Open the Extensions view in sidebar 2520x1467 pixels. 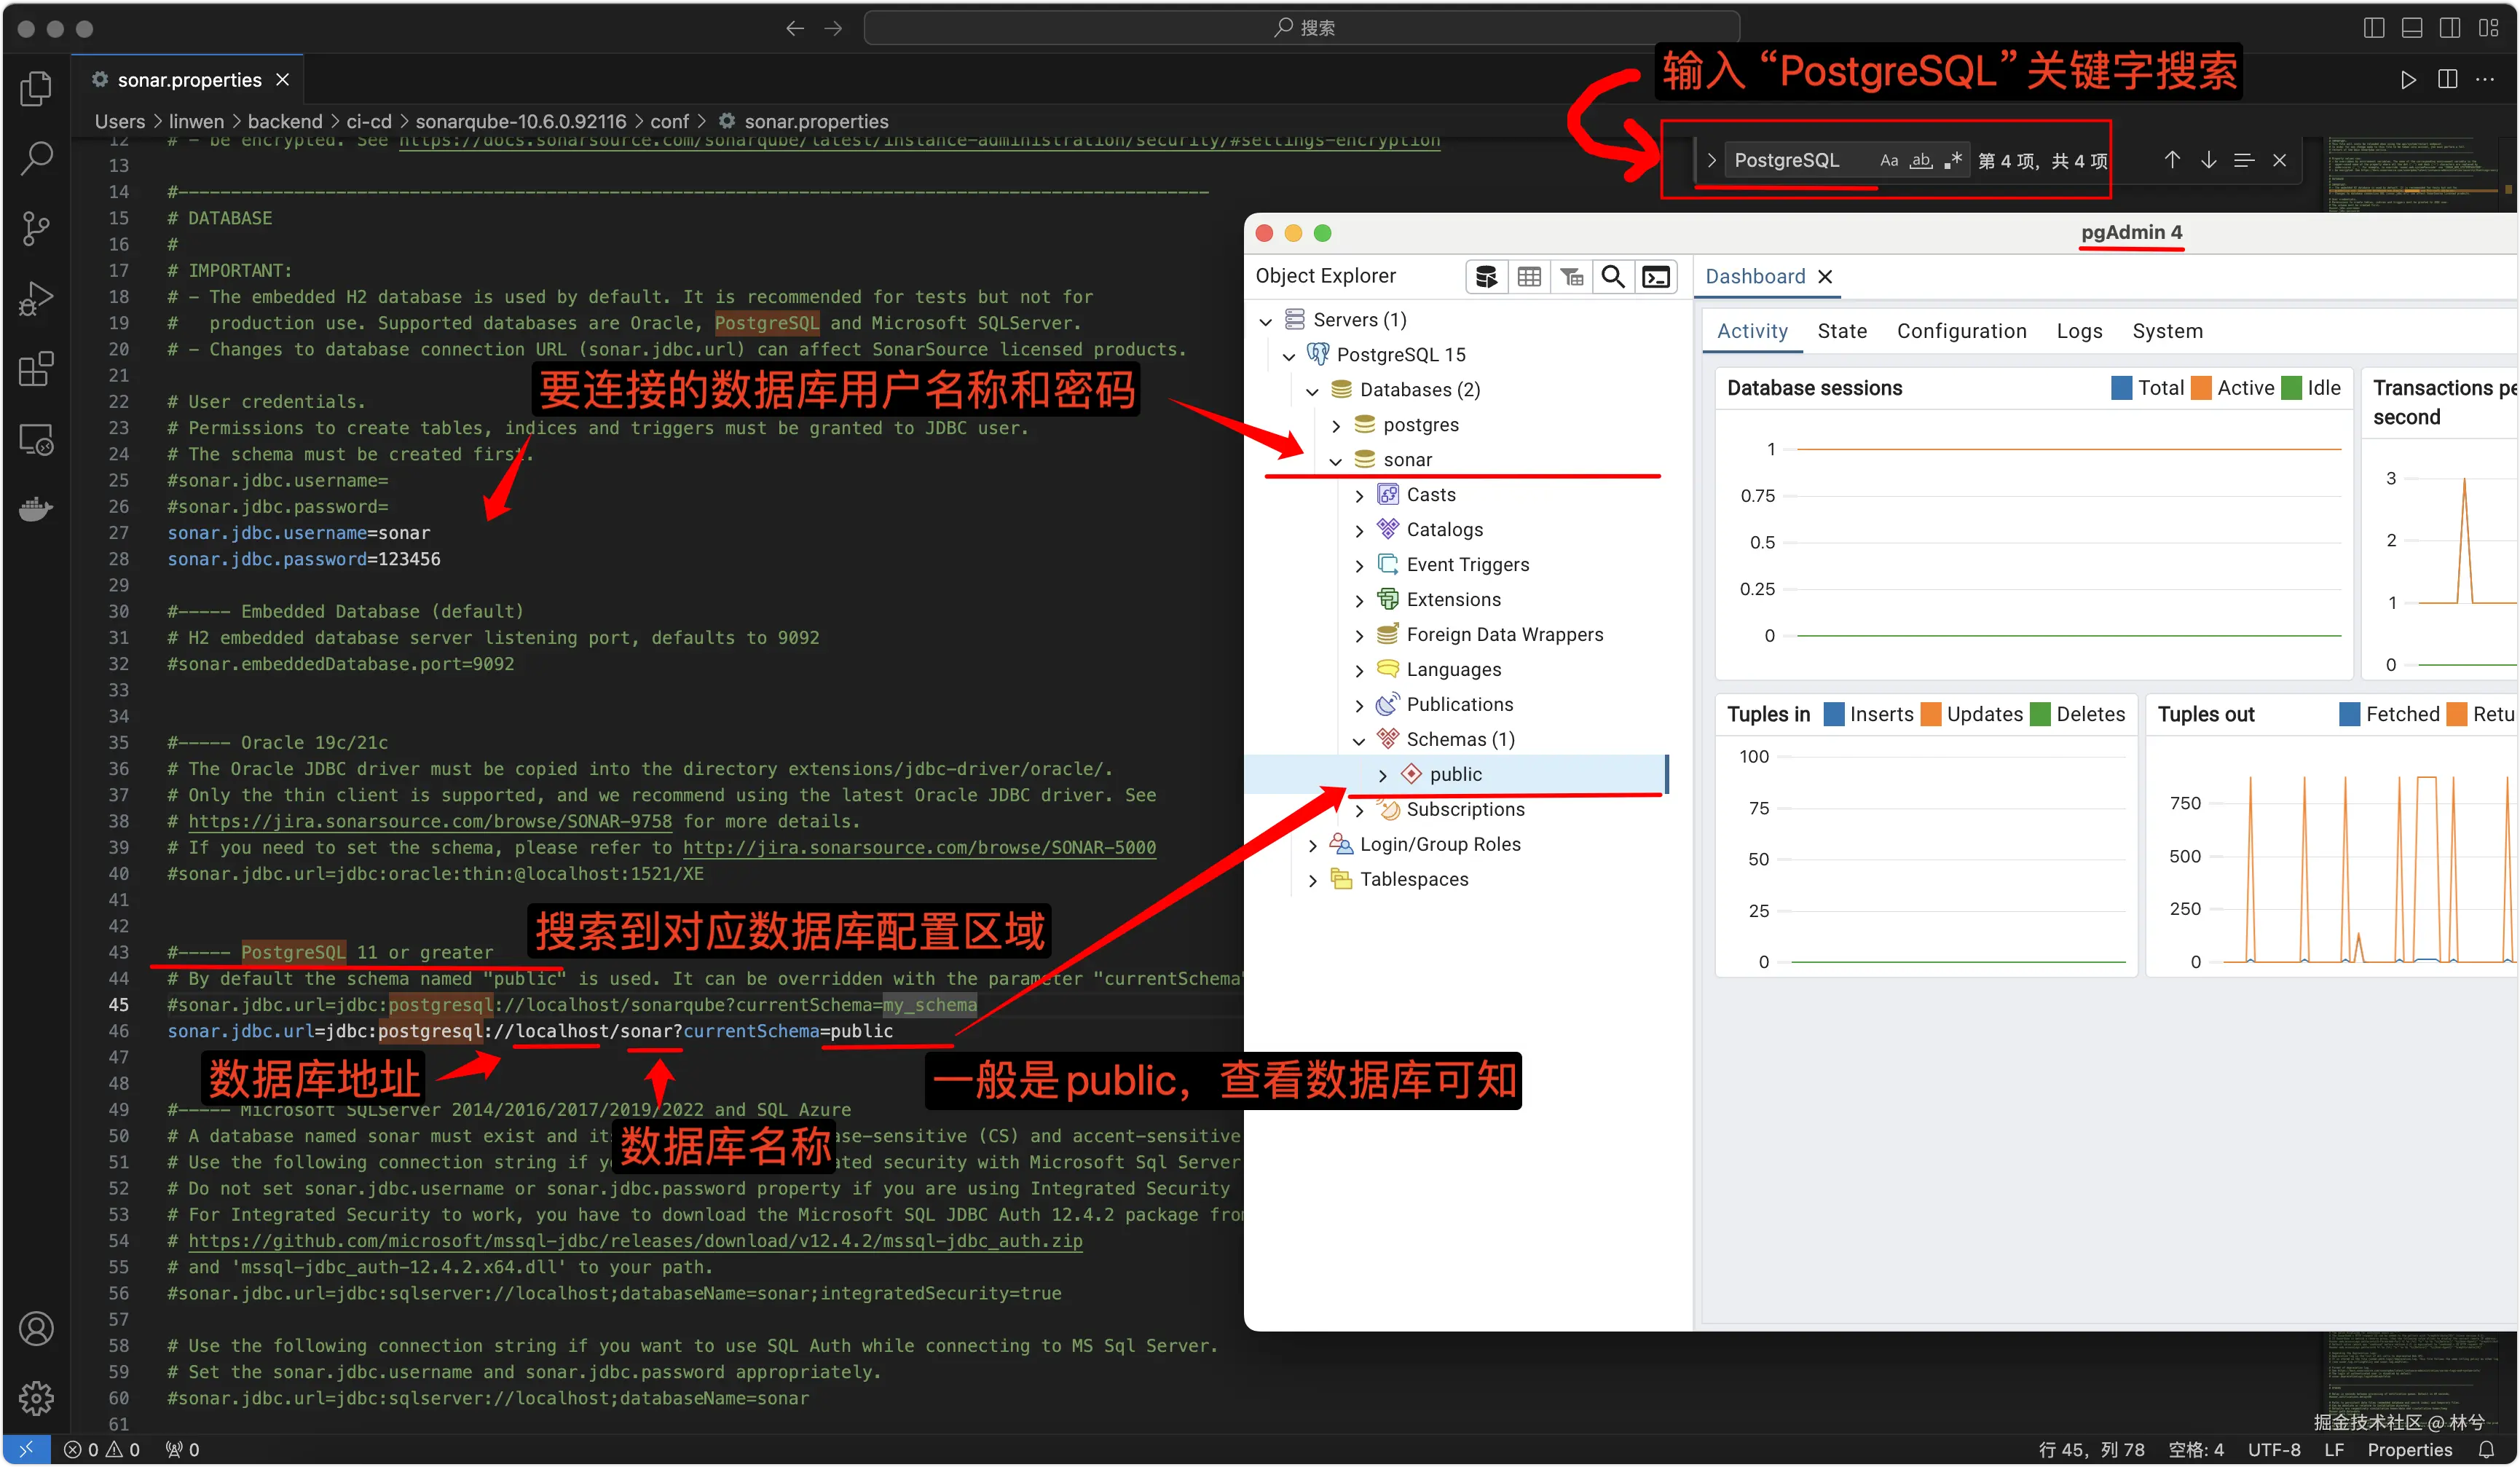point(36,369)
